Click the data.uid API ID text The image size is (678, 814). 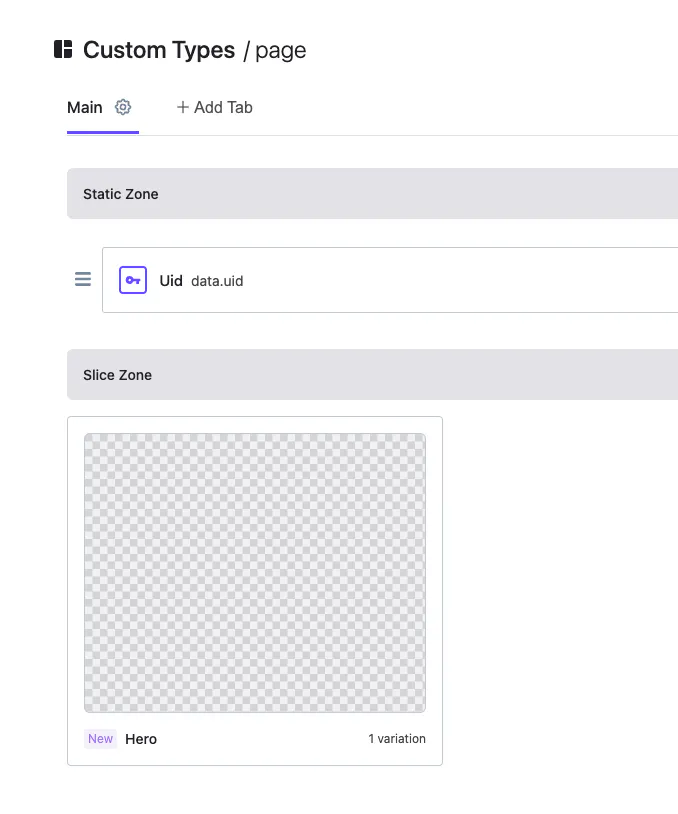pos(217,281)
